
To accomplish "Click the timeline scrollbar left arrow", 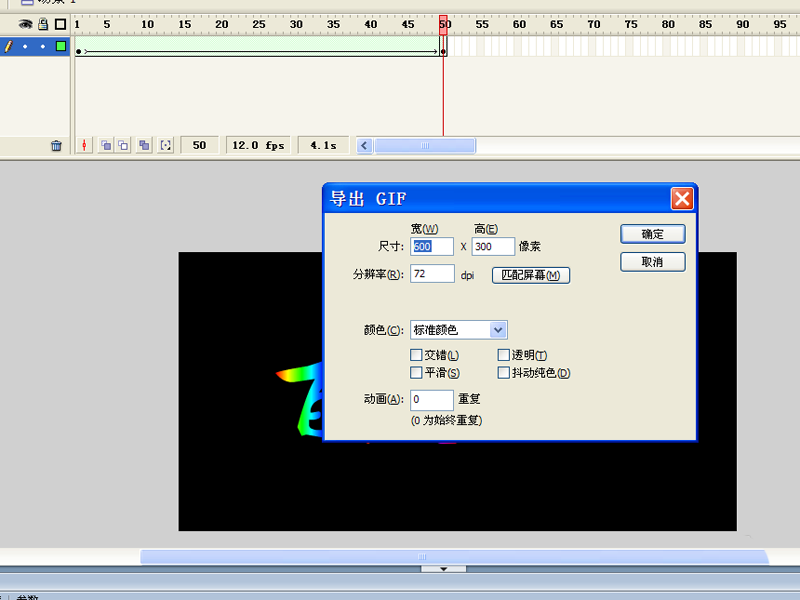I will pos(364,146).
